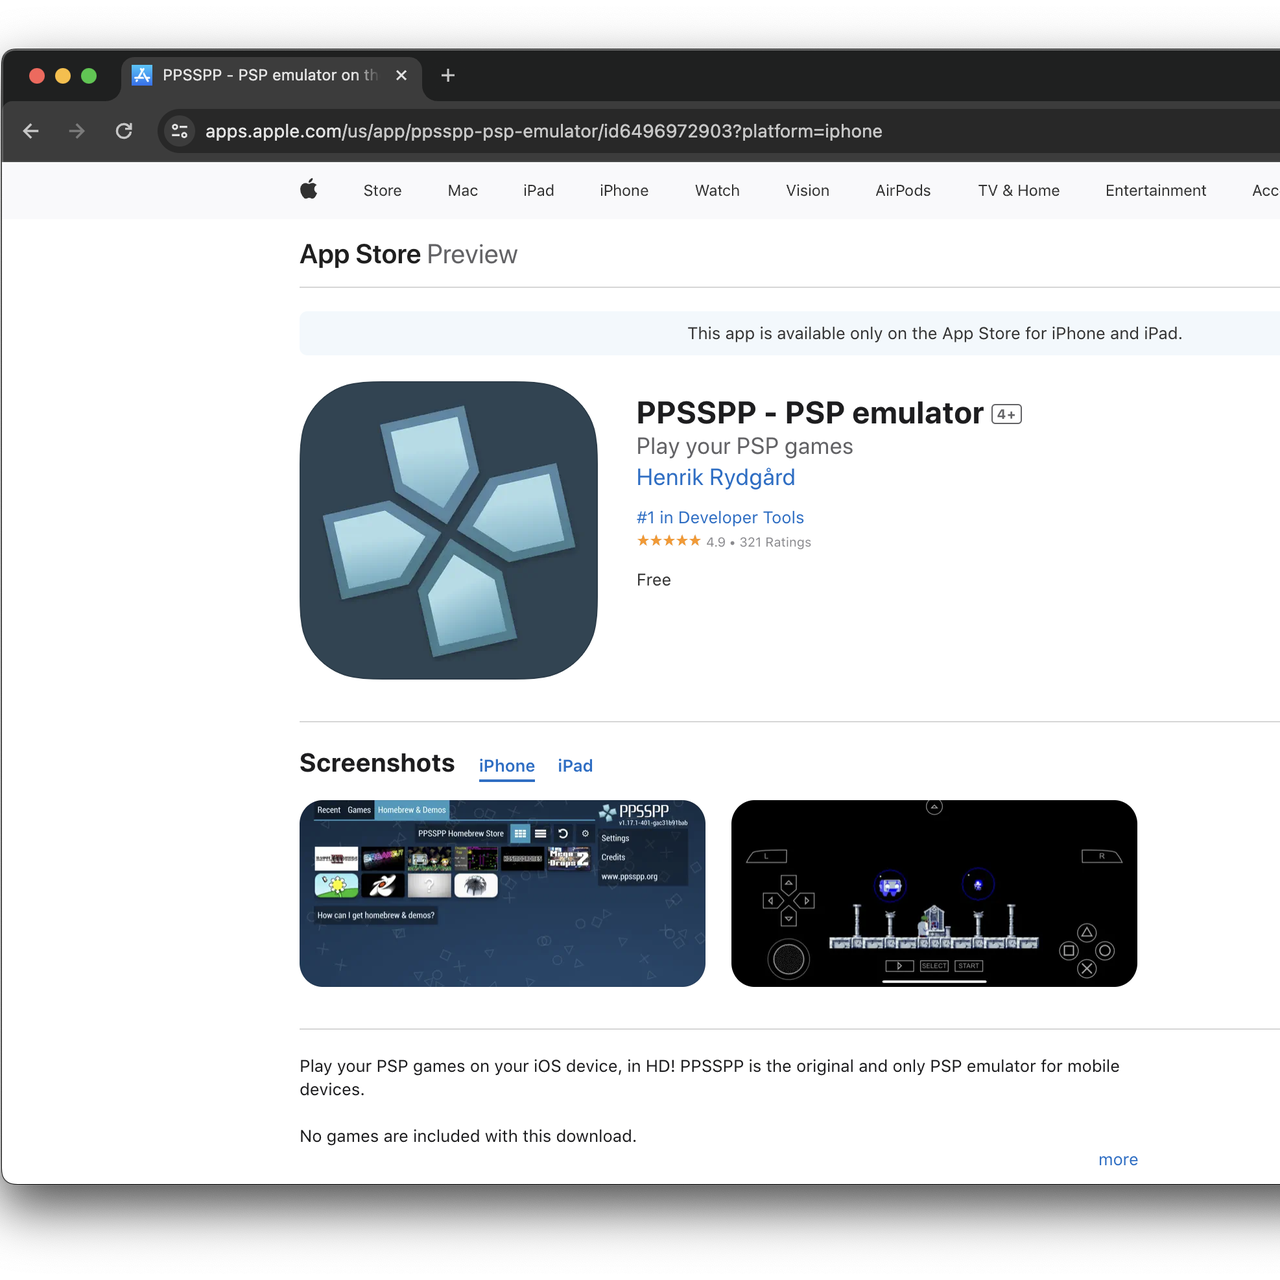Click the star rating icons
This screenshot has height=1280, width=1280.
coord(668,541)
